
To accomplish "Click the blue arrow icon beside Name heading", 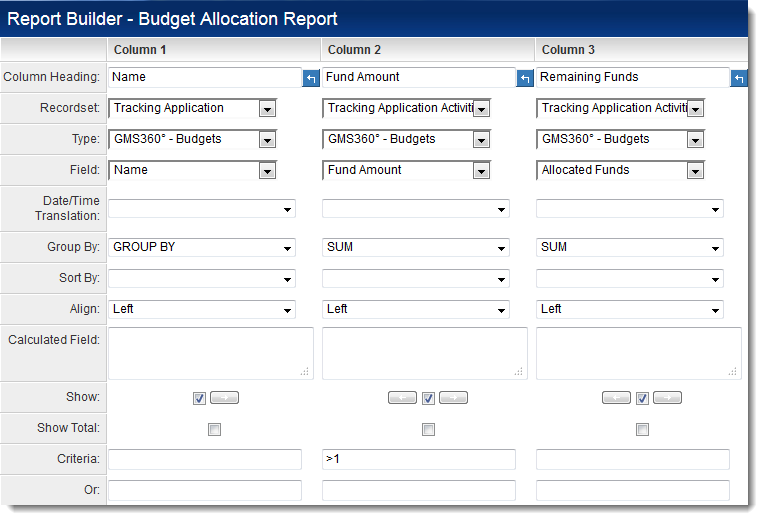I will tap(310, 78).
